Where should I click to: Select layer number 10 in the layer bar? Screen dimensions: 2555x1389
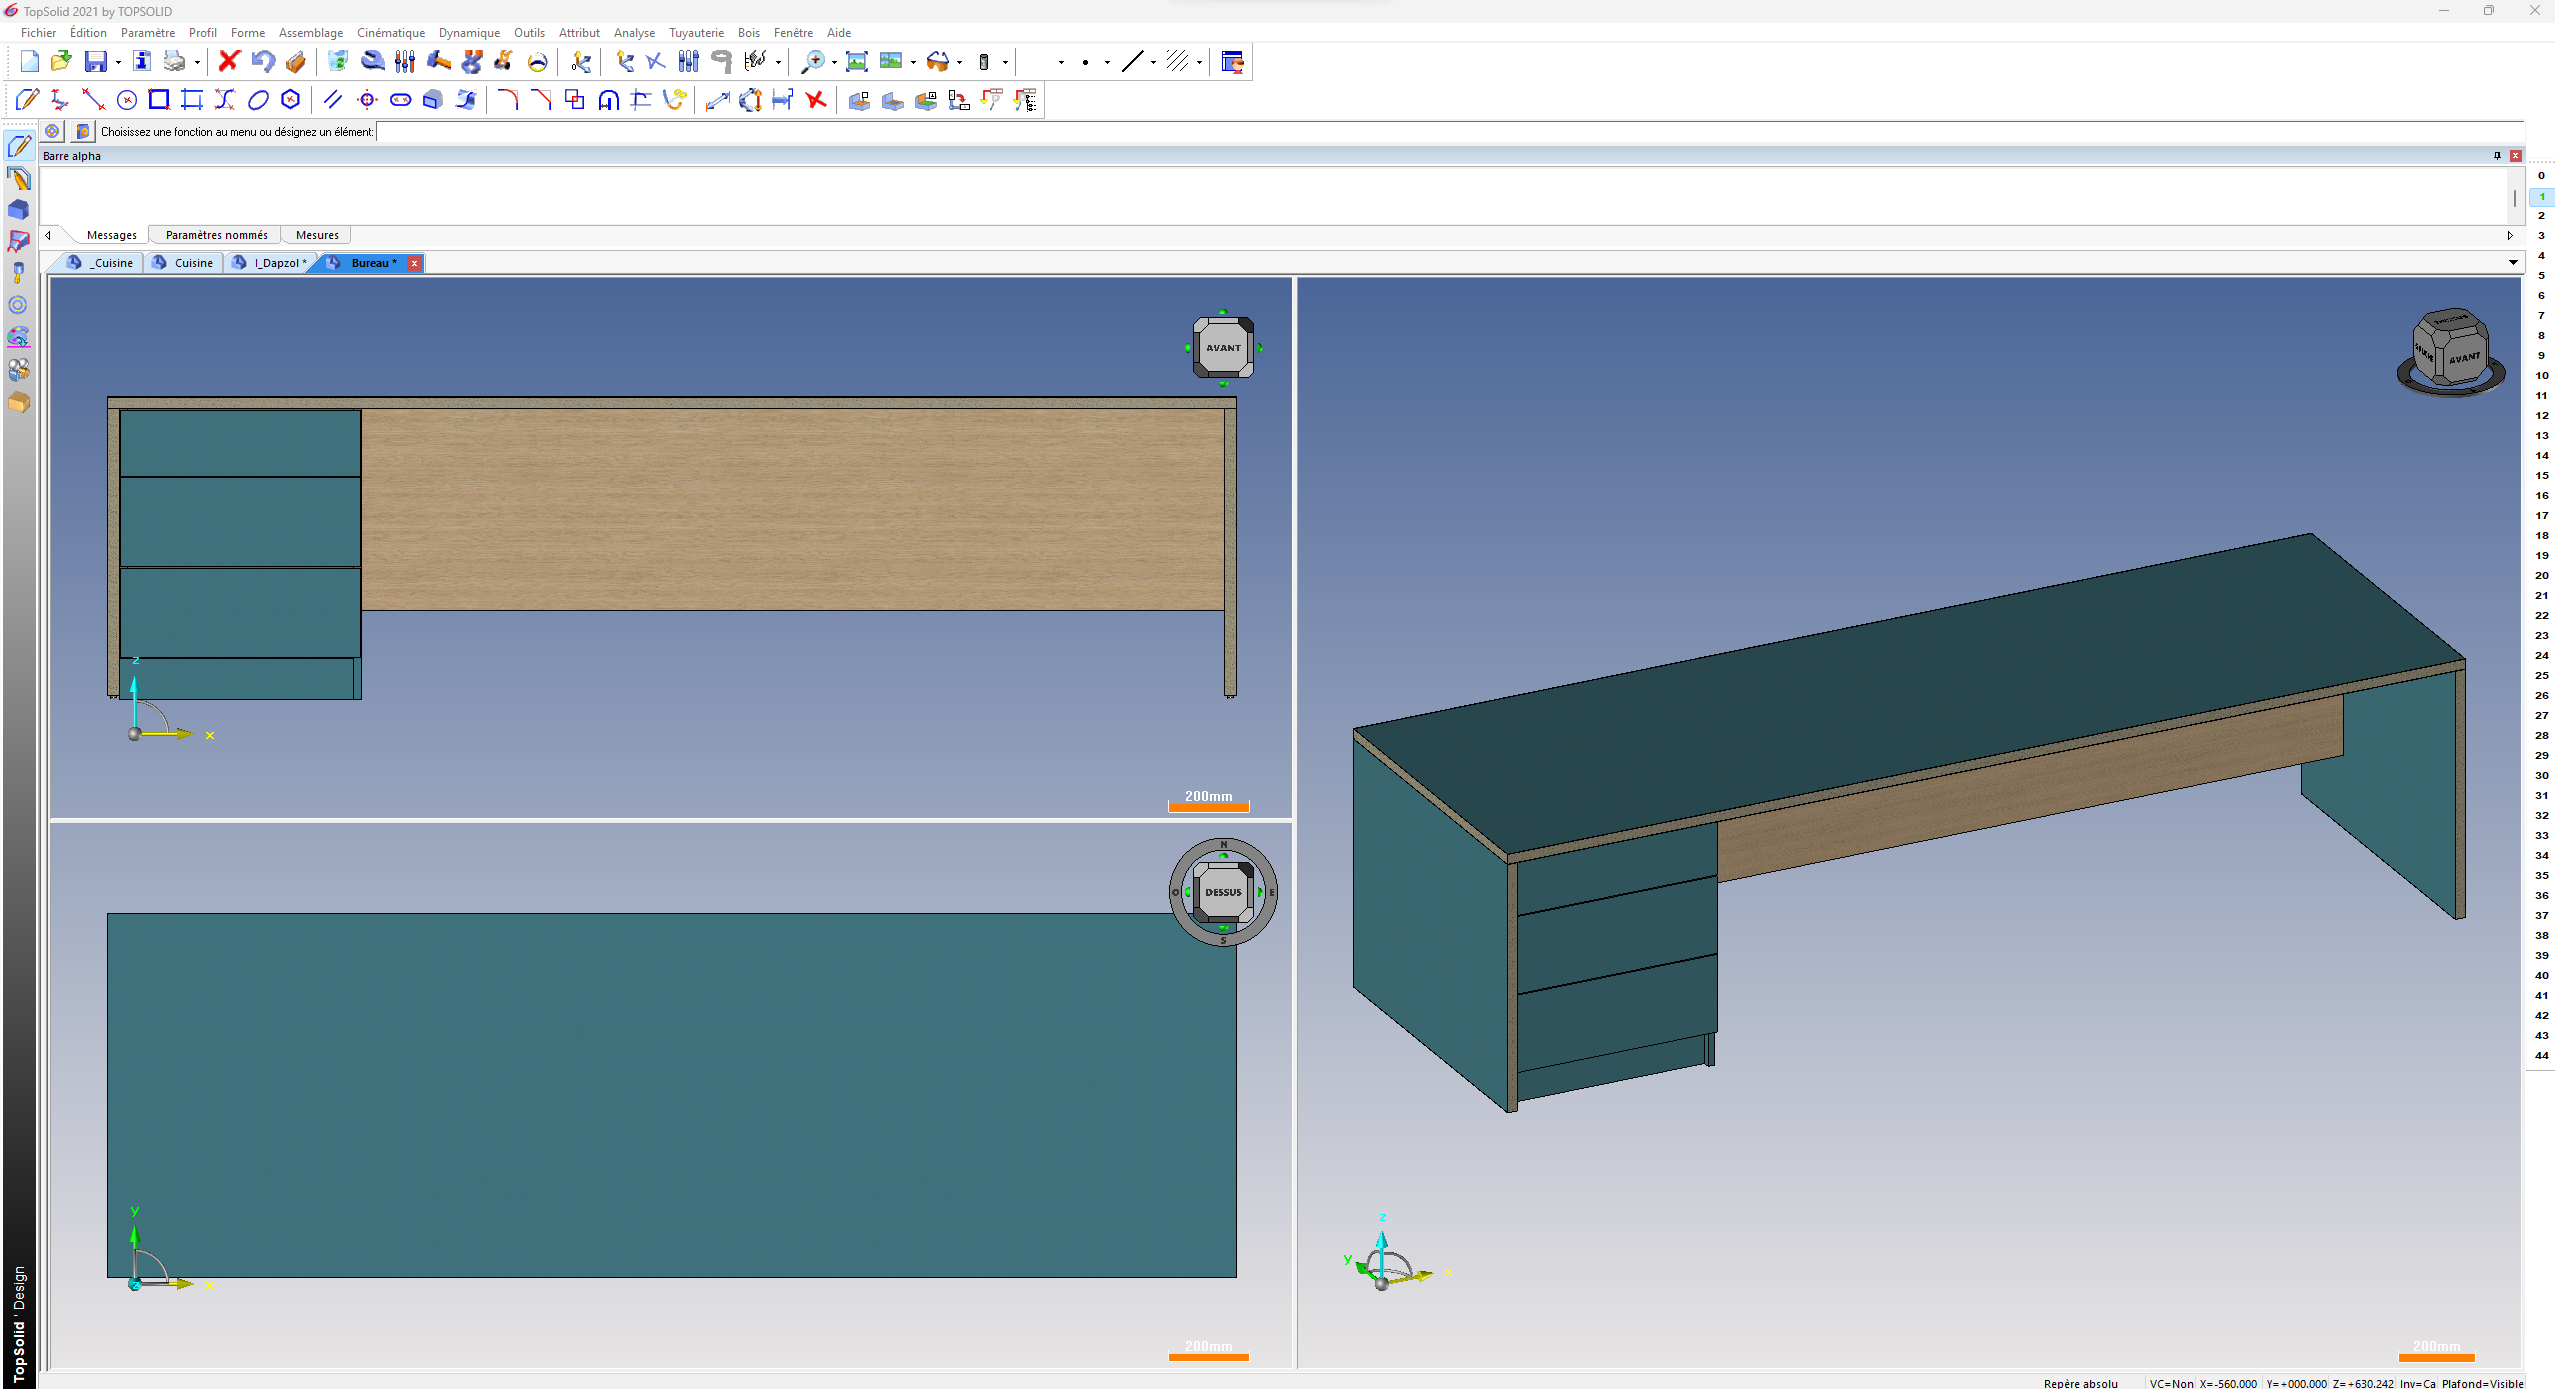(x=2541, y=376)
